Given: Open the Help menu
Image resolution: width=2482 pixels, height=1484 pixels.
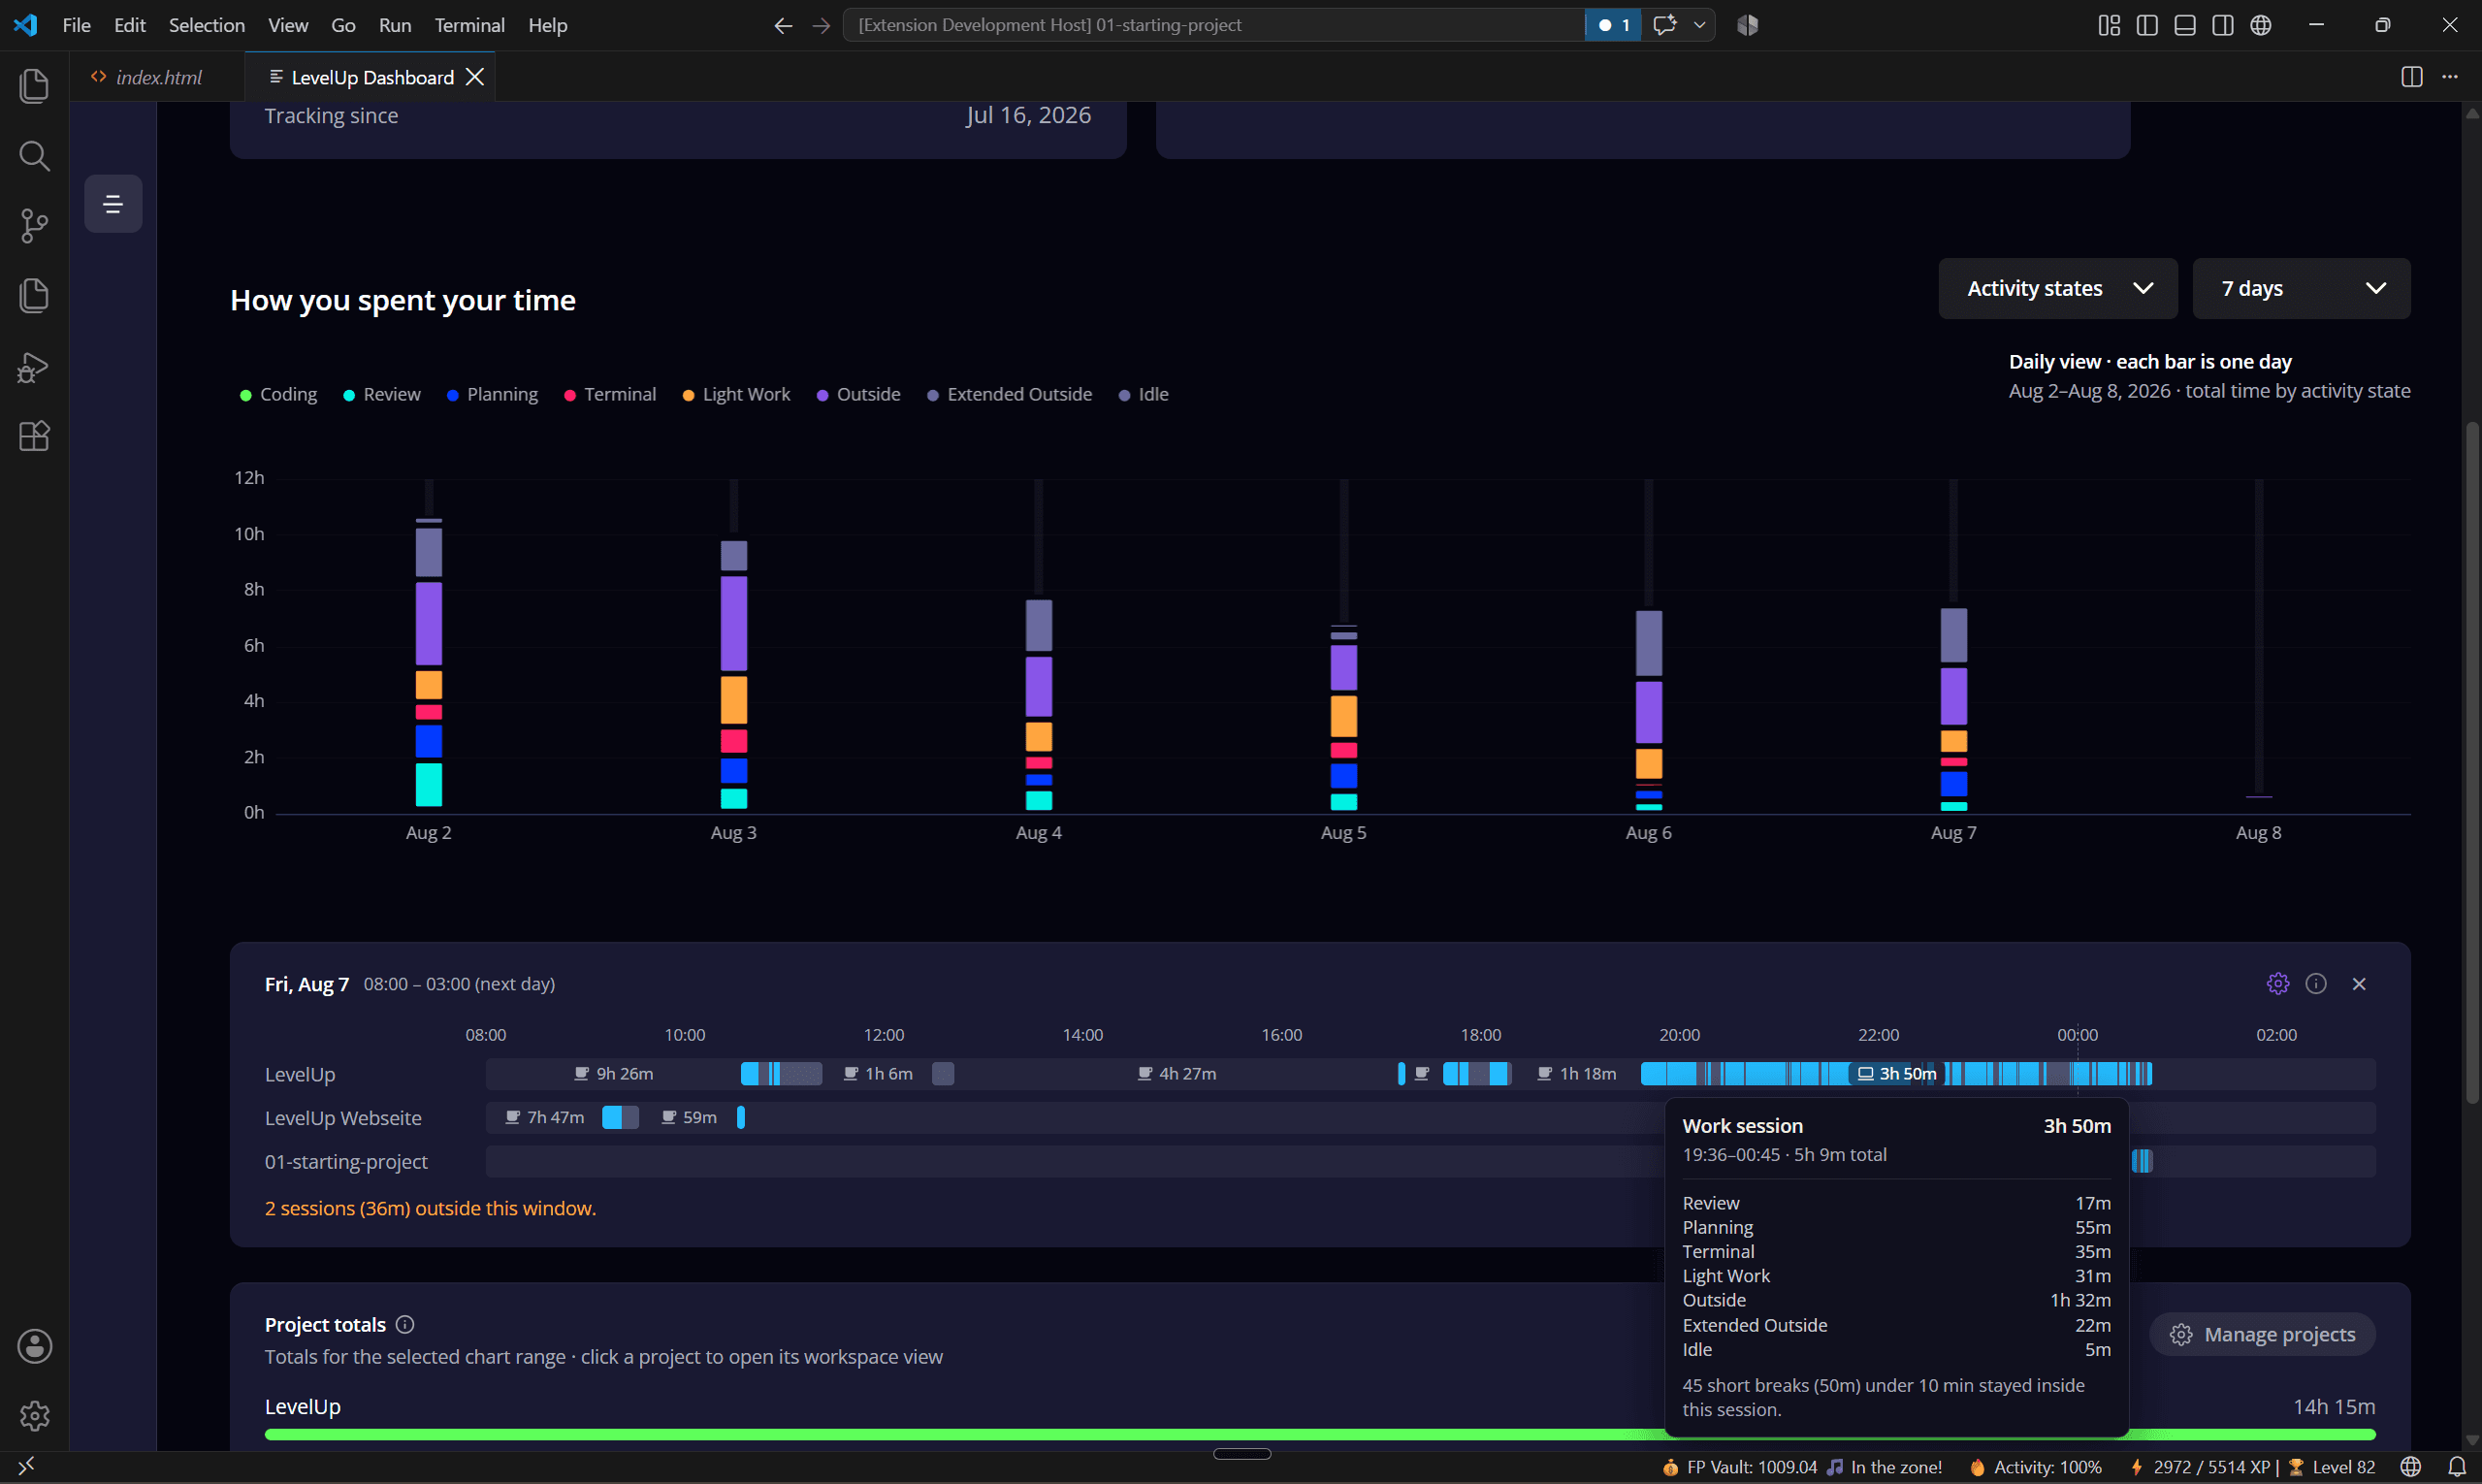Looking at the screenshot, I should coord(547,25).
